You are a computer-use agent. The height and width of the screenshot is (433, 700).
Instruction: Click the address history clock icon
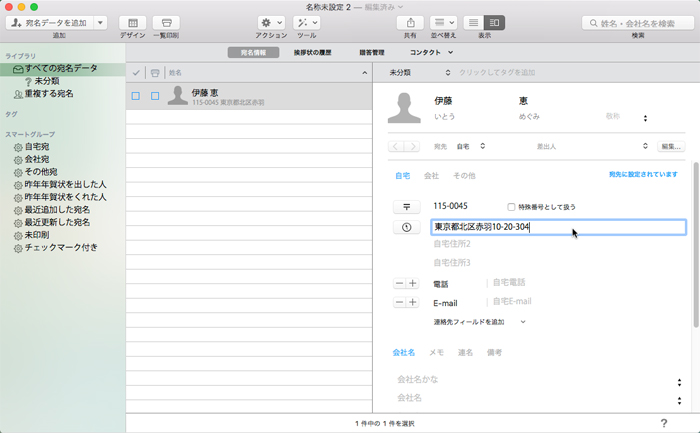tap(407, 227)
